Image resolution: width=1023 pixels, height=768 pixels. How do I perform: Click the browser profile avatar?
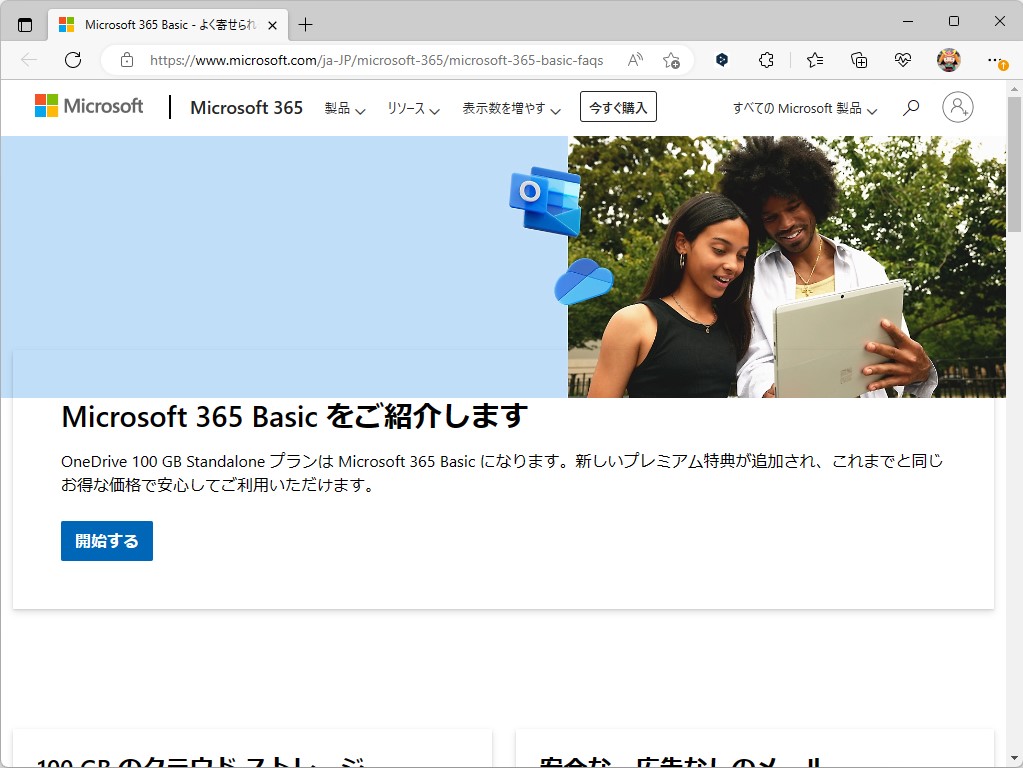tap(946, 60)
